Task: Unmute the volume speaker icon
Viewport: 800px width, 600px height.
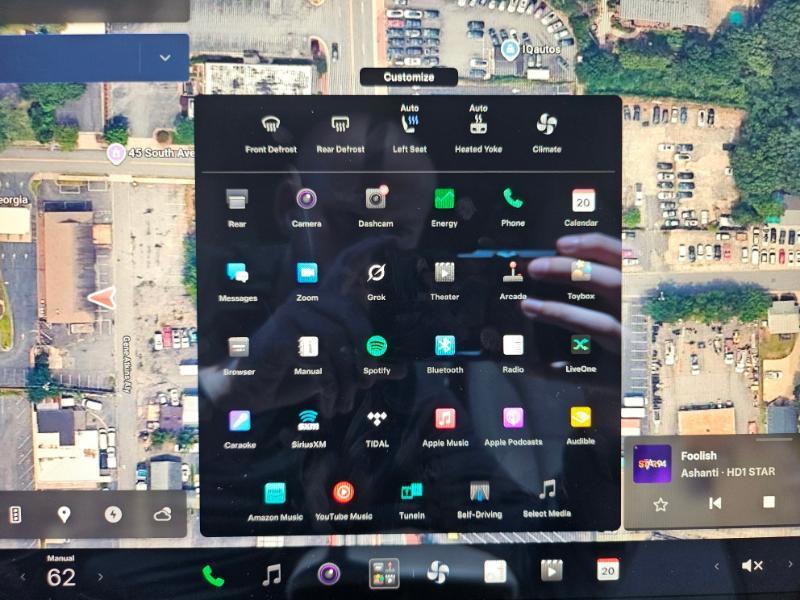Action: point(752,565)
